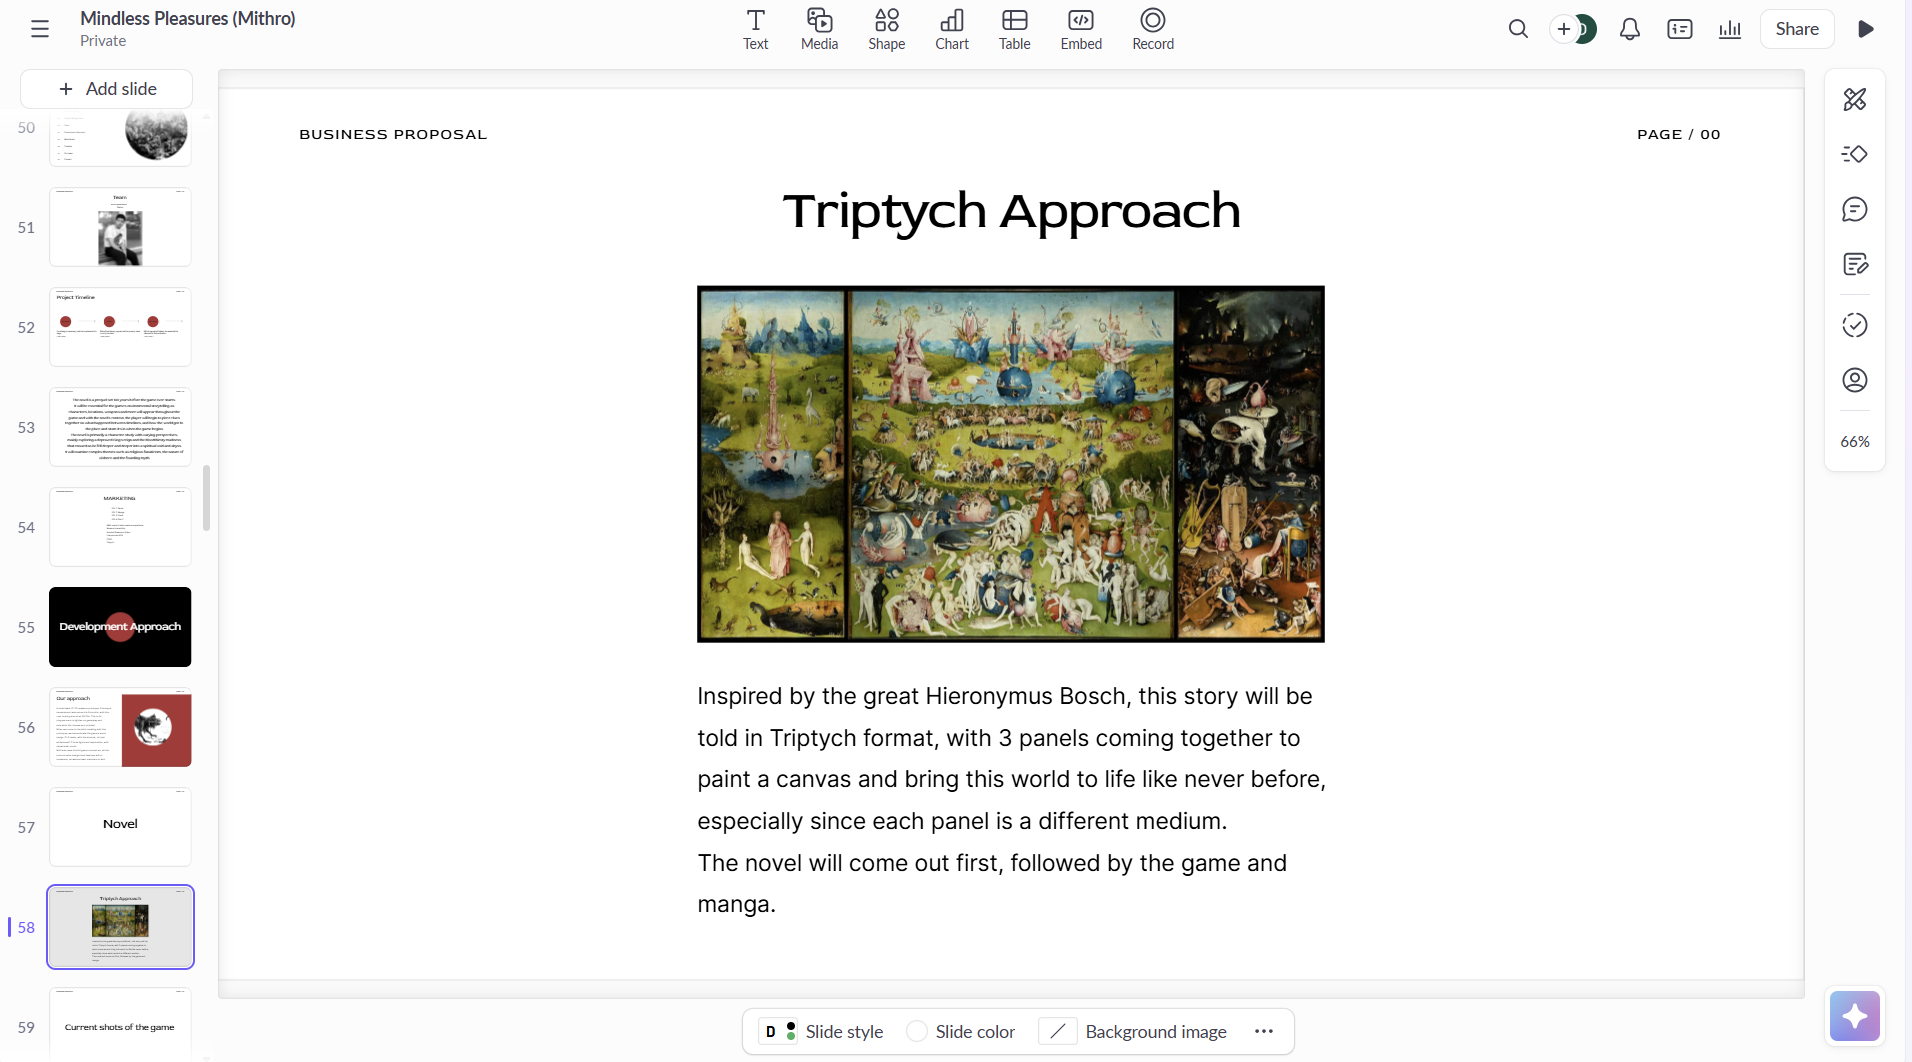The height and width of the screenshot is (1062, 1912).
Task: Select slide 54 Marketing thumbnail
Action: click(x=120, y=527)
